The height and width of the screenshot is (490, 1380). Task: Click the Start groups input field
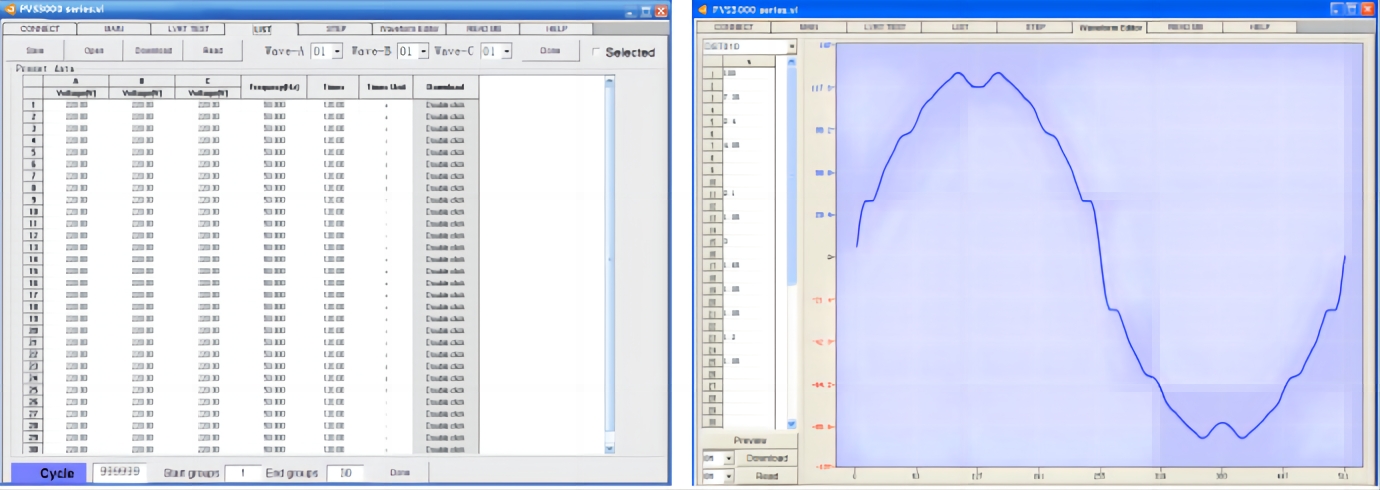click(x=242, y=472)
